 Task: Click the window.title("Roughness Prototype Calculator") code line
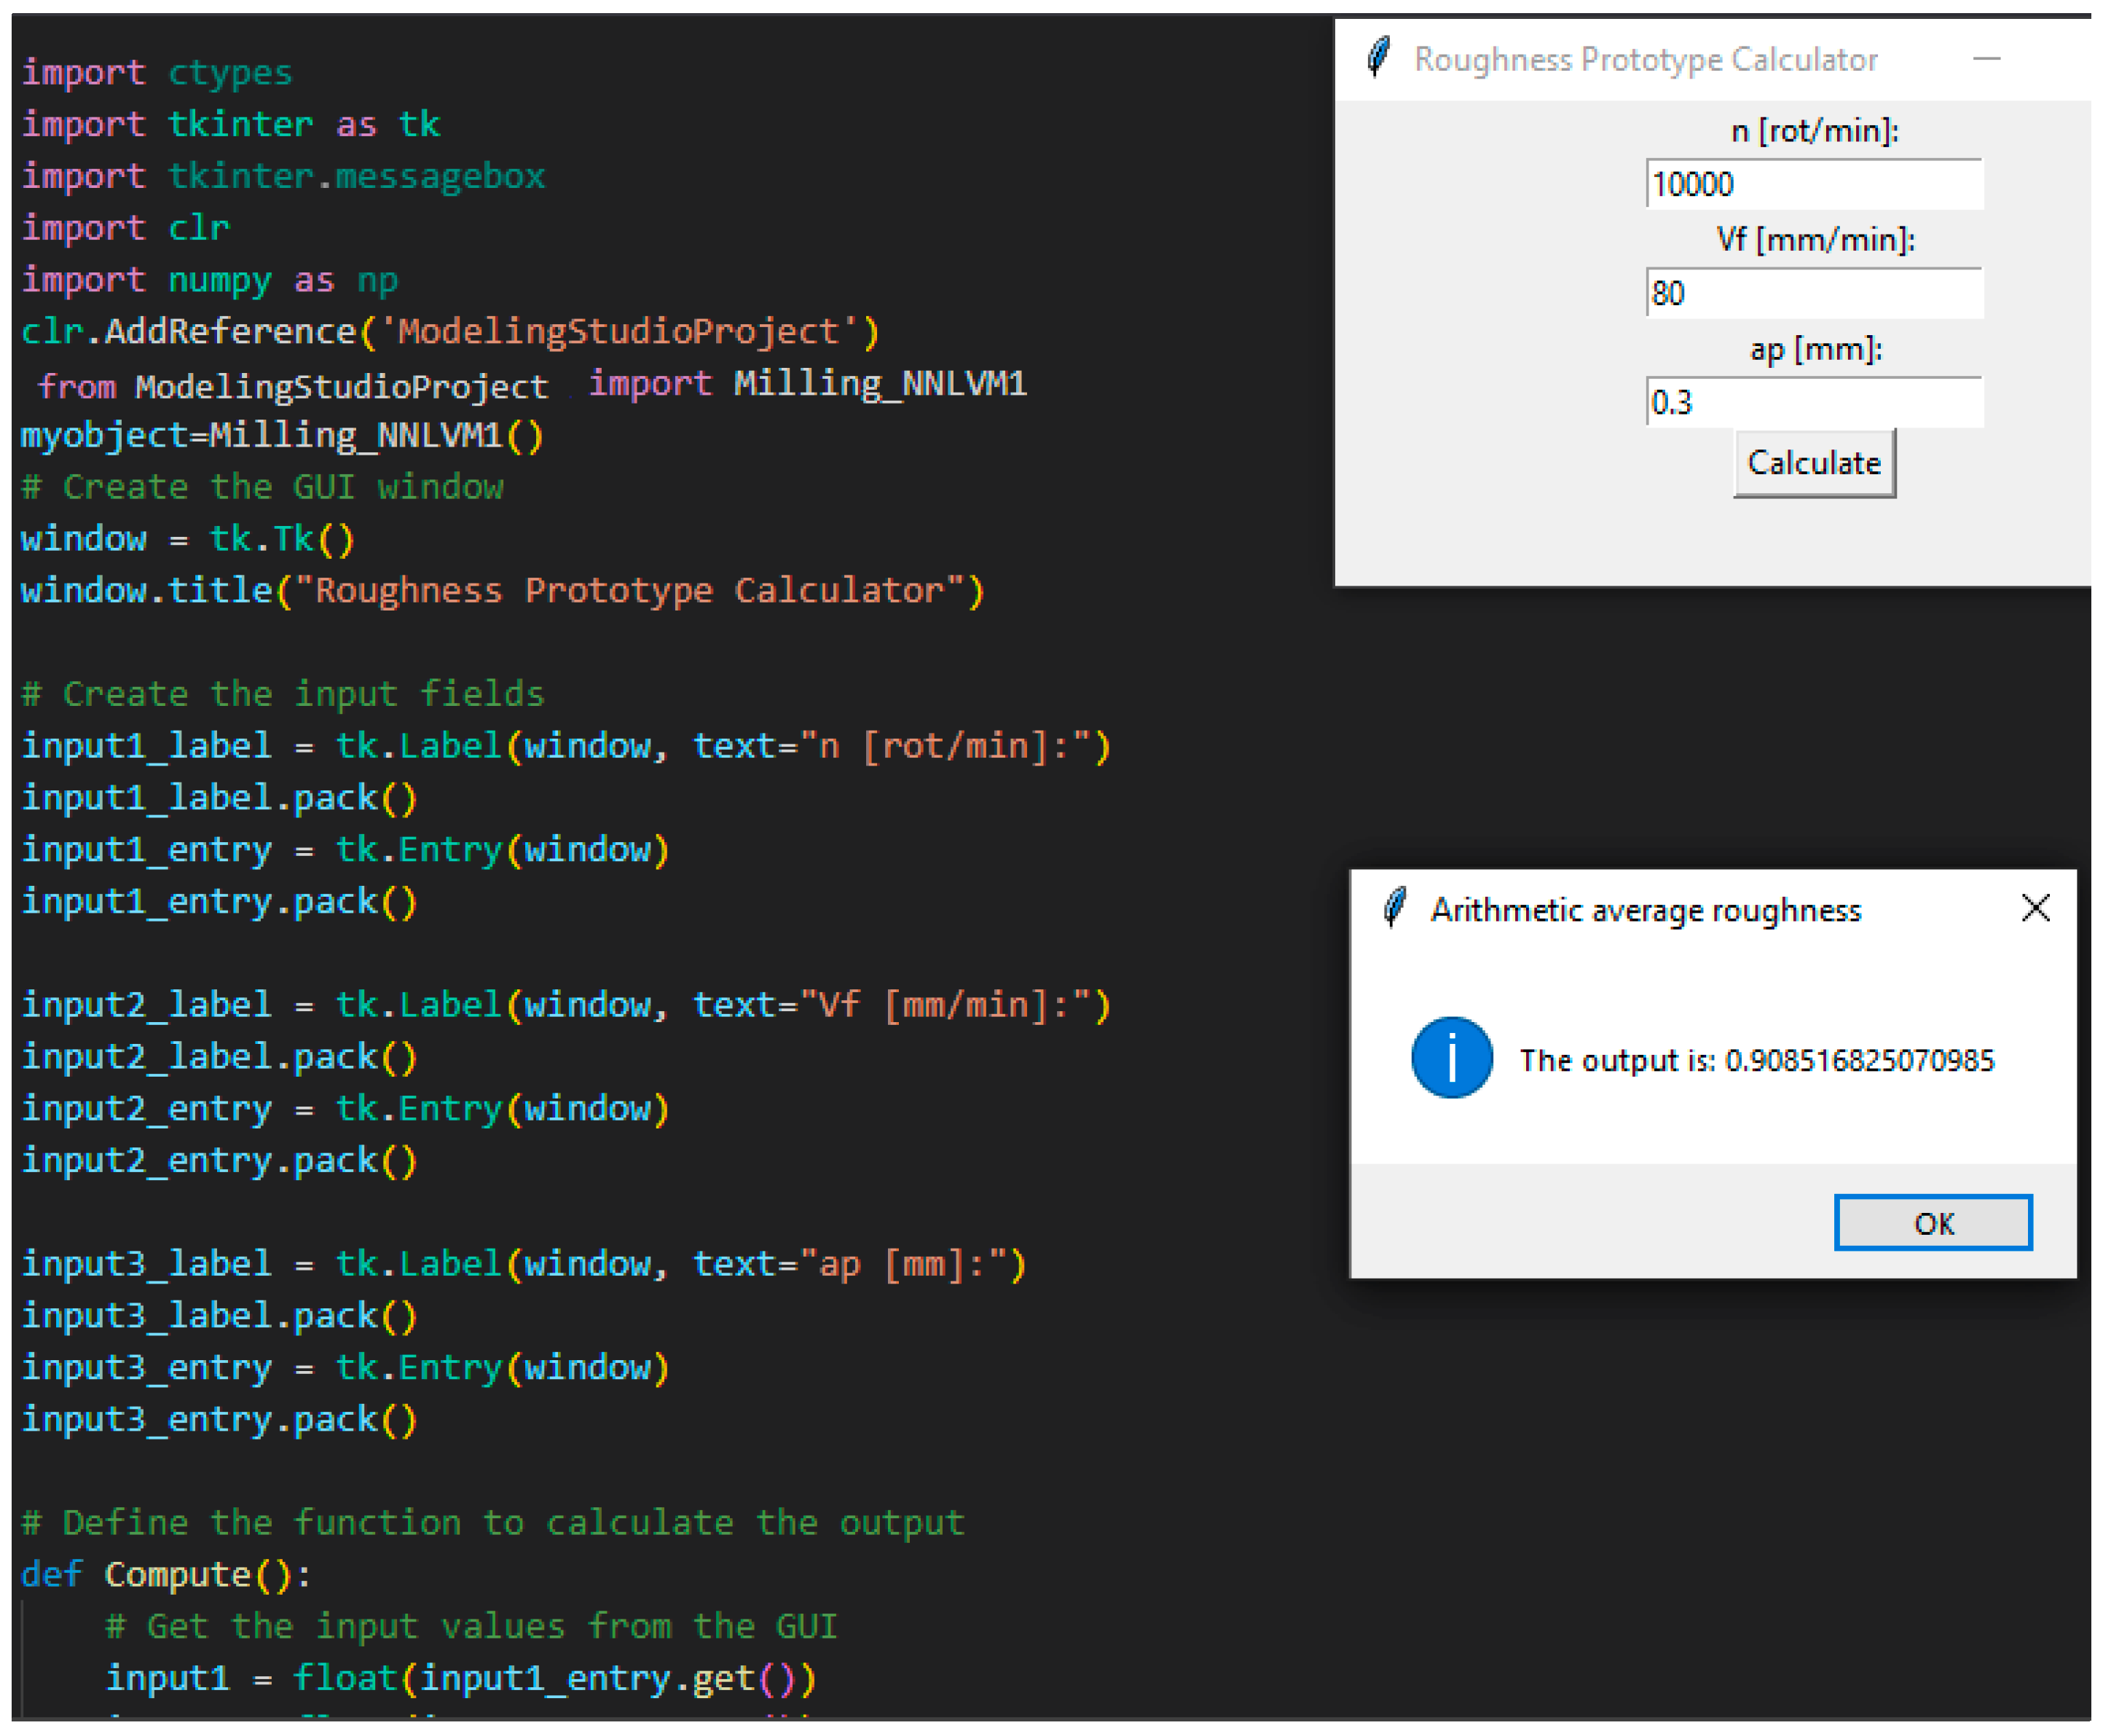pos(502,590)
